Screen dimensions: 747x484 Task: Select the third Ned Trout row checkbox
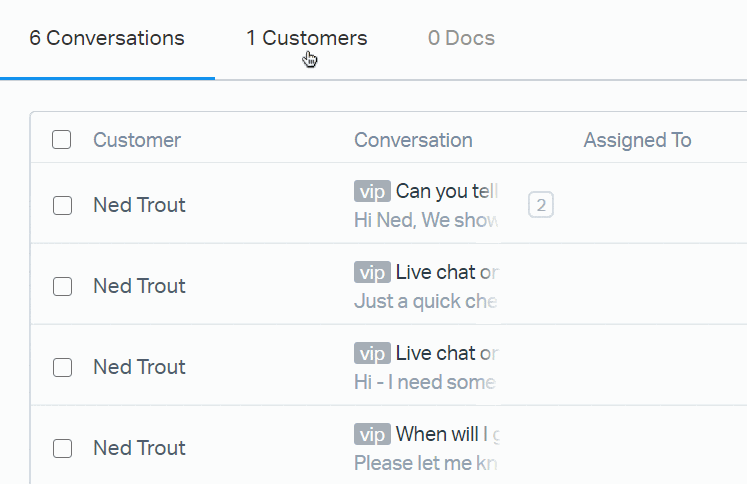click(62, 367)
